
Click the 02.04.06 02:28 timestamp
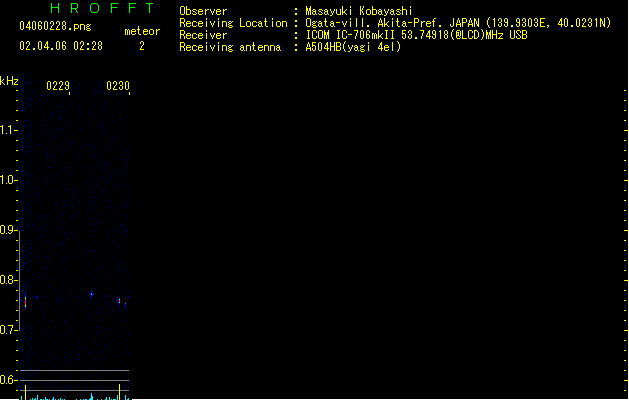(x=61, y=46)
